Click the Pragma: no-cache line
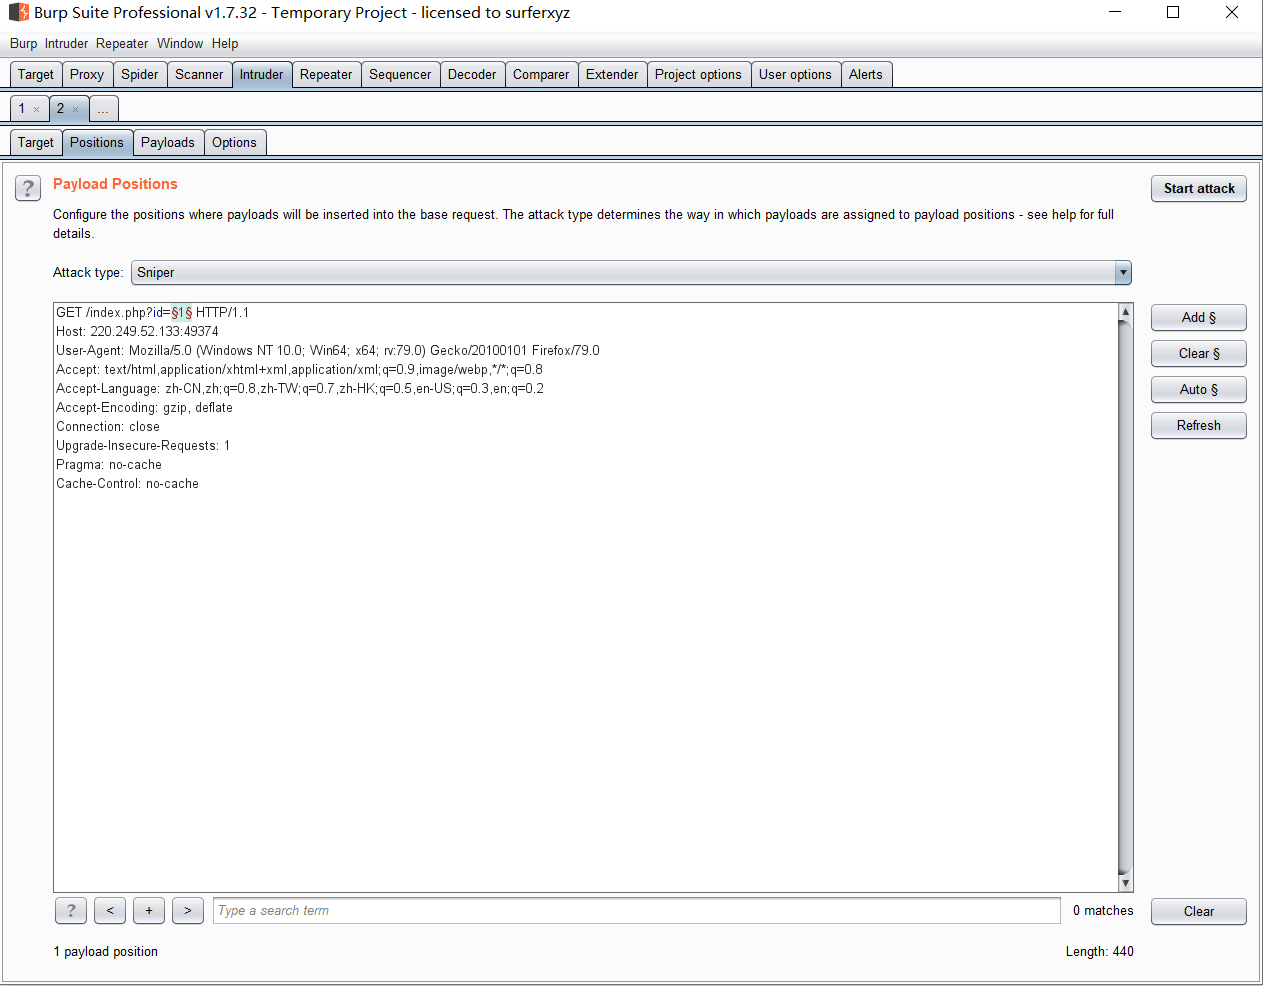 pyautogui.click(x=109, y=465)
